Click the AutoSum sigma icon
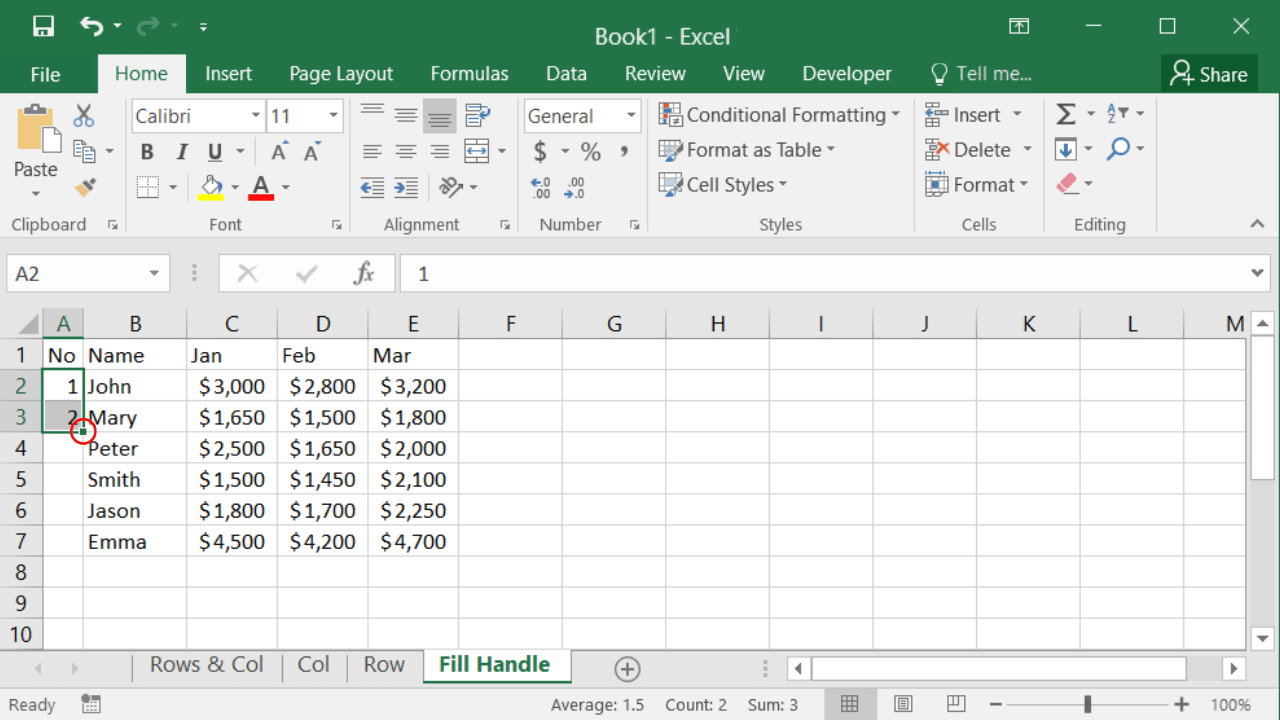Screen dimensions: 1280x720 pos(1066,115)
